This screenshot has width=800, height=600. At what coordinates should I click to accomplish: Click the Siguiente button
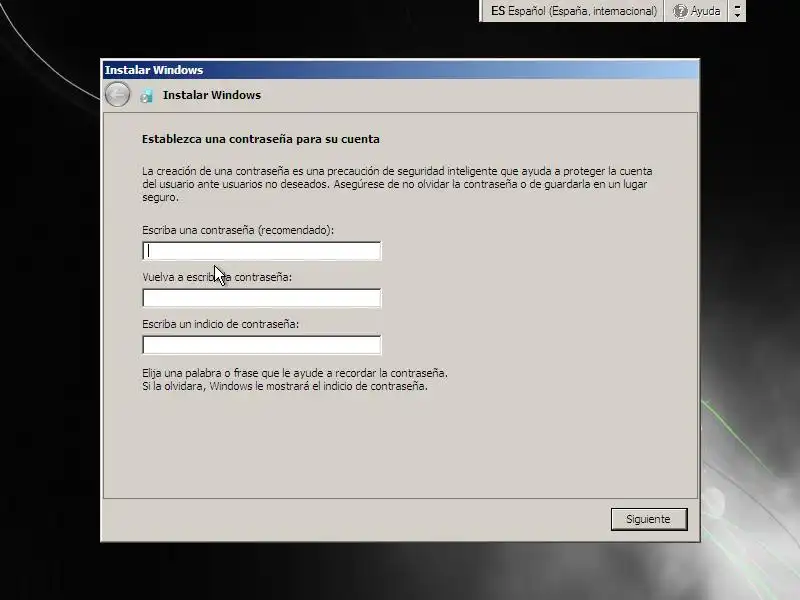point(649,519)
